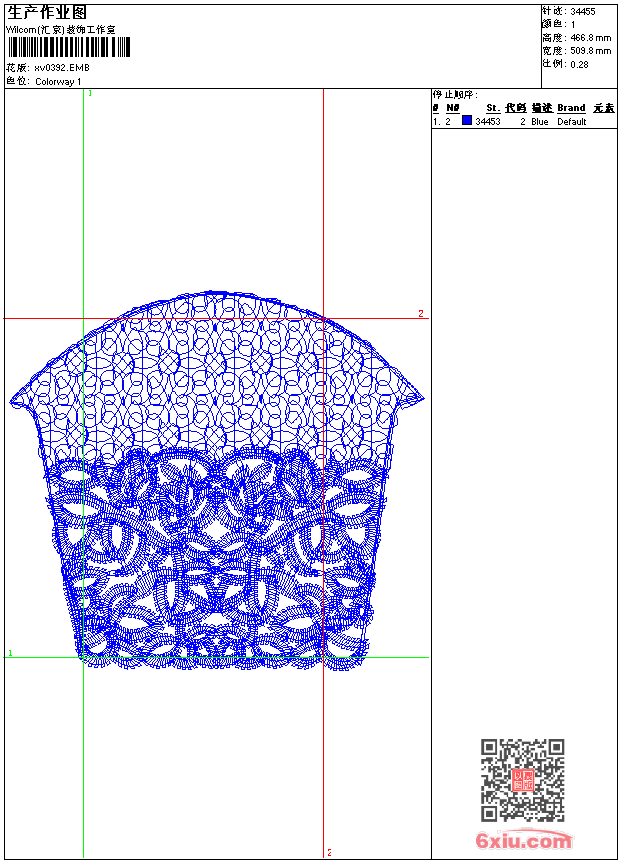
Task: Click the QR code at bottom right
Action: (x=522, y=780)
